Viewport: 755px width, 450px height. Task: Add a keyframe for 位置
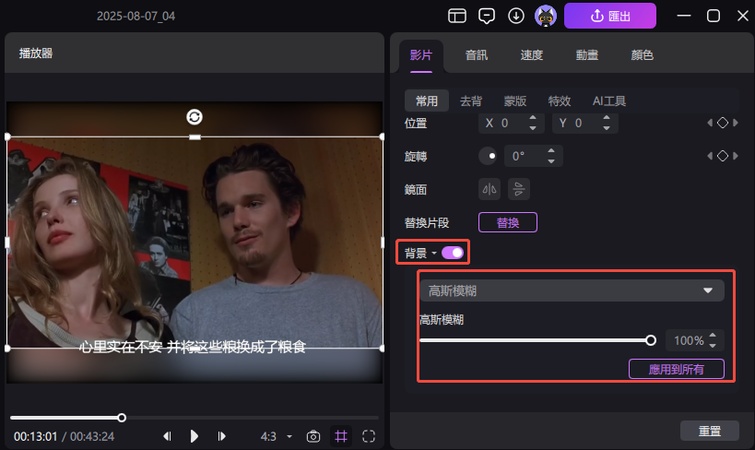tap(722, 123)
